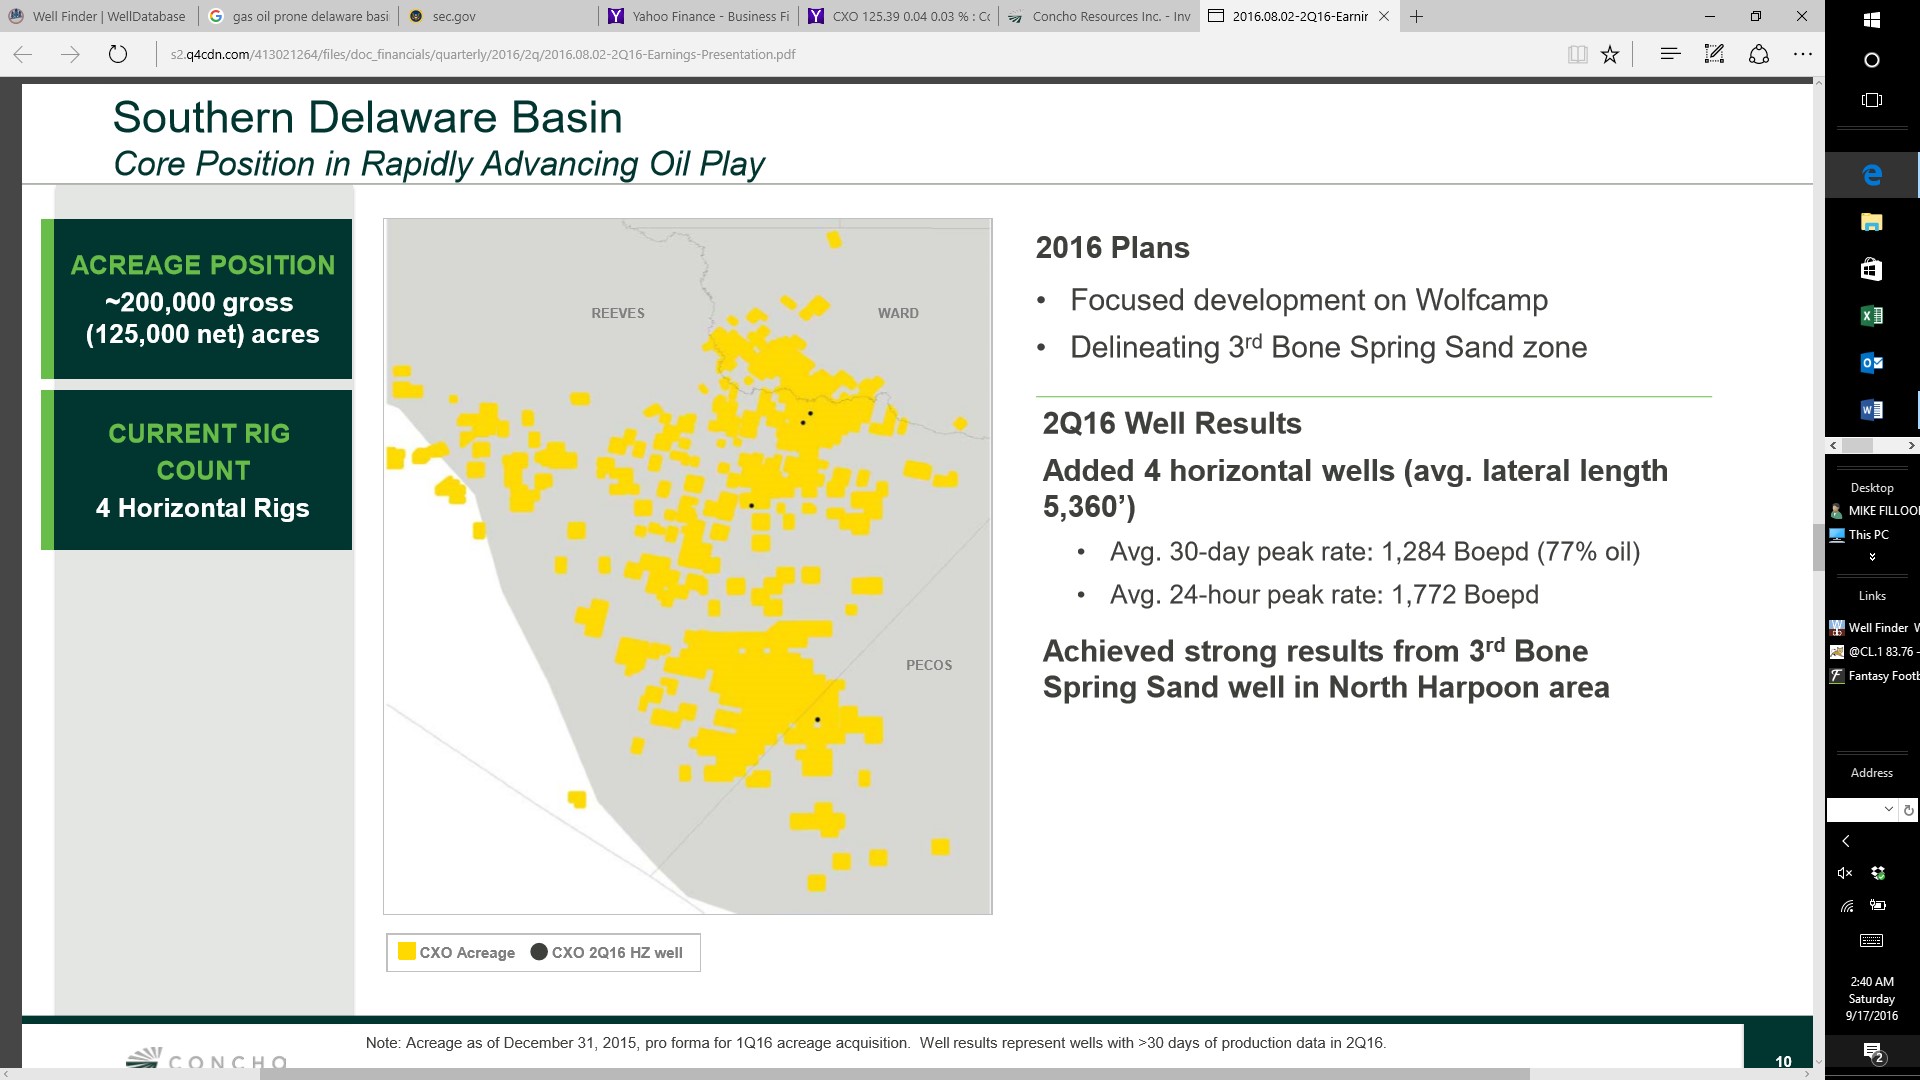Switch to Concho Resources Inc. tab
This screenshot has width=1920, height=1080.
pos(1099,16)
